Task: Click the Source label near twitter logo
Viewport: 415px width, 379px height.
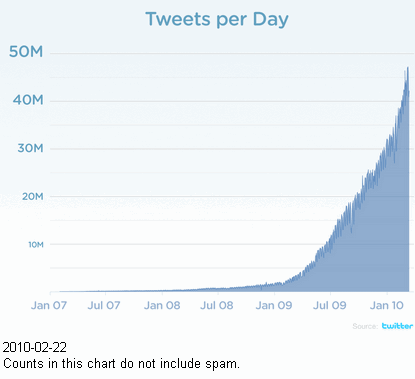Action: tap(365, 326)
